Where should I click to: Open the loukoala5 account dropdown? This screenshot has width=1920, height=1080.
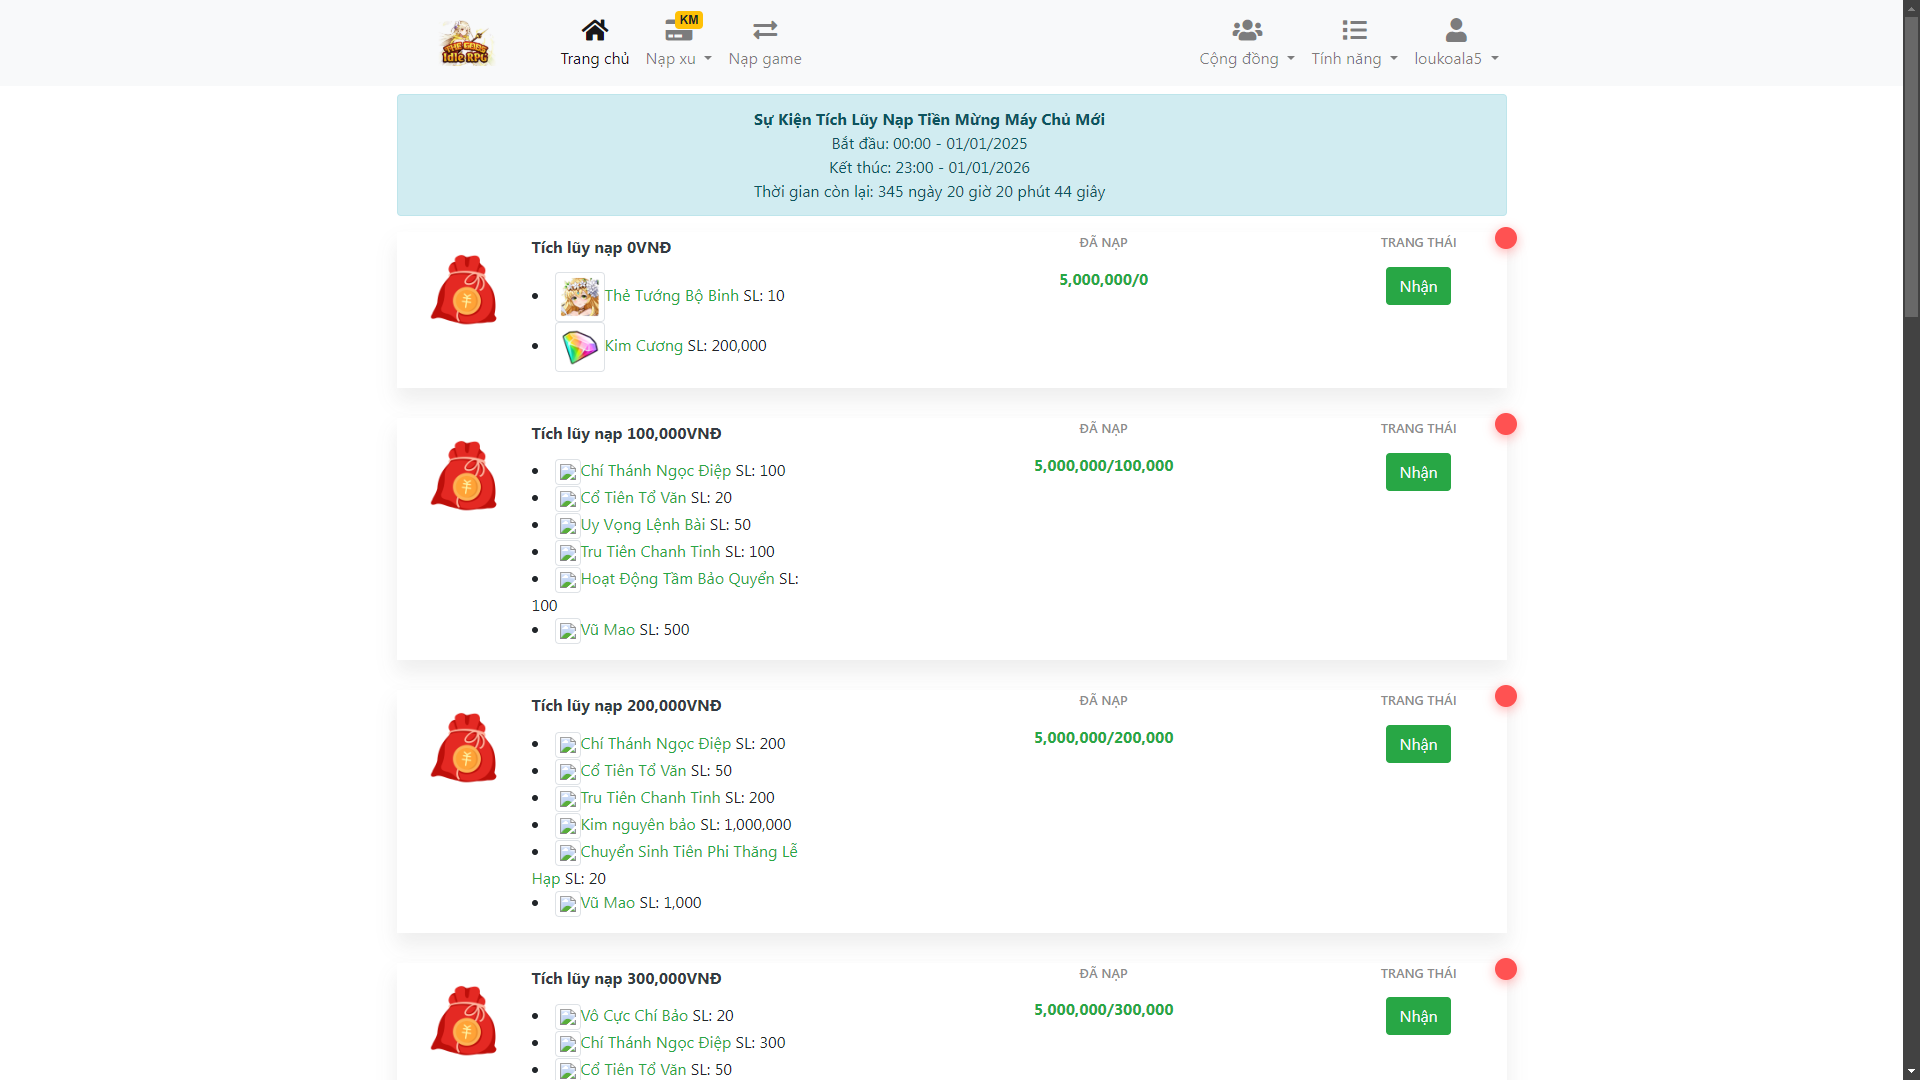click(x=1456, y=59)
